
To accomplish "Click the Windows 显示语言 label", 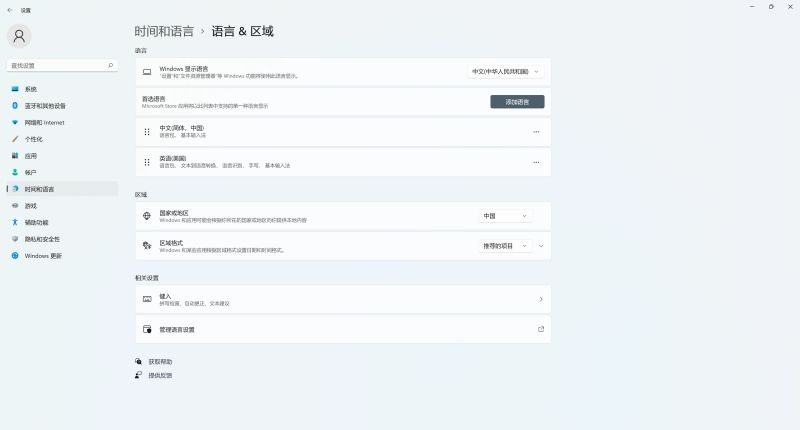I will click(x=184, y=68).
